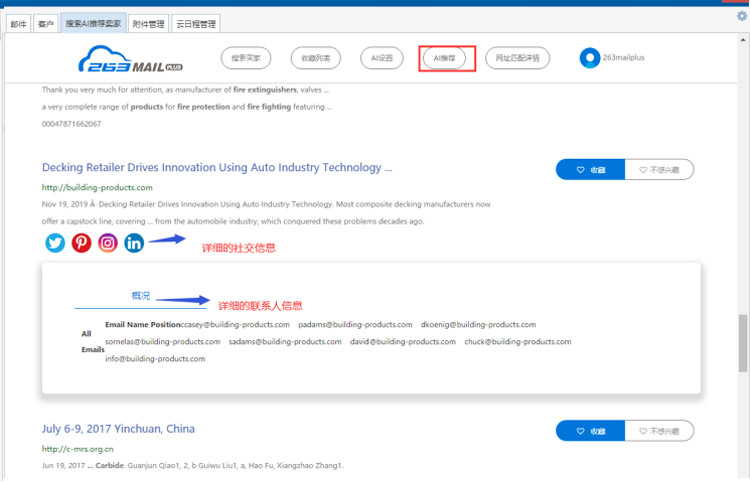Open the Pinterest social profile icon
The width and height of the screenshot is (750, 483).
tap(81, 243)
